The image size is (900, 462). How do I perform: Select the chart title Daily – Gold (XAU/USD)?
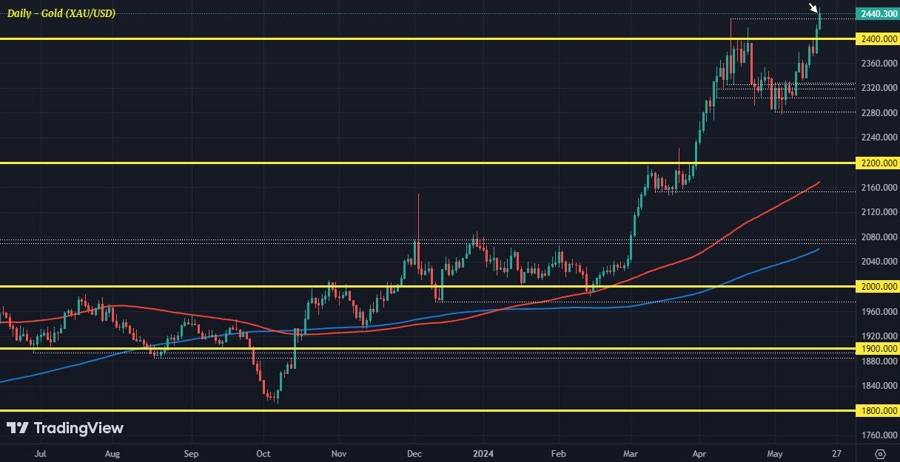[61, 13]
